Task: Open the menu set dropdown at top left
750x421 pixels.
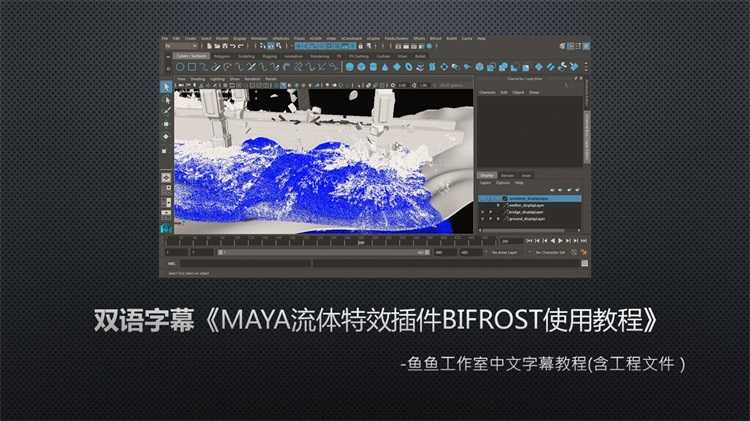Action: point(181,46)
